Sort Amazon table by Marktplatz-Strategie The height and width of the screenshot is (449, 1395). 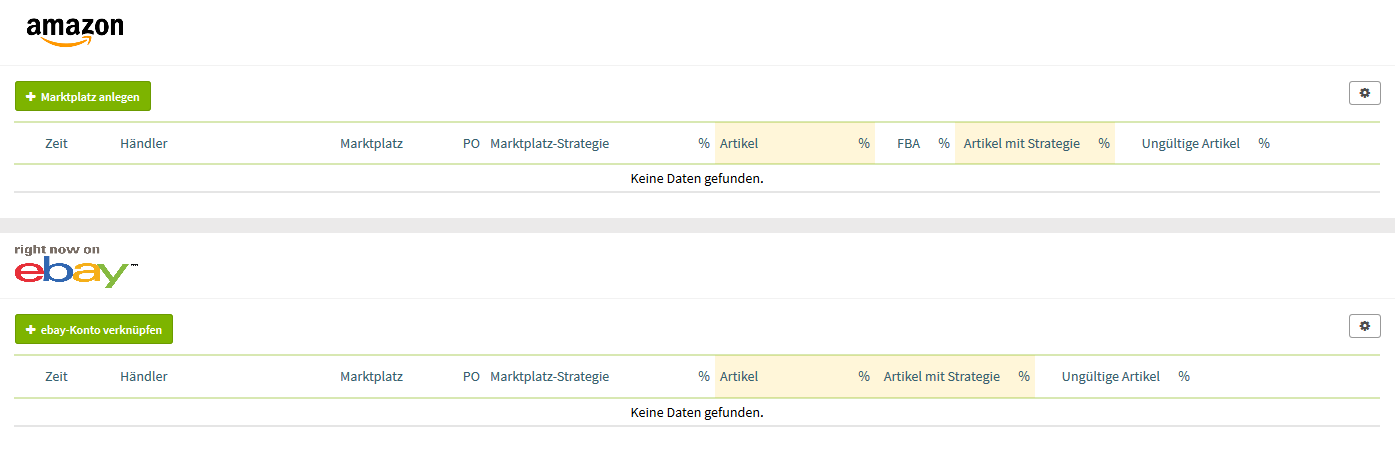[549, 143]
